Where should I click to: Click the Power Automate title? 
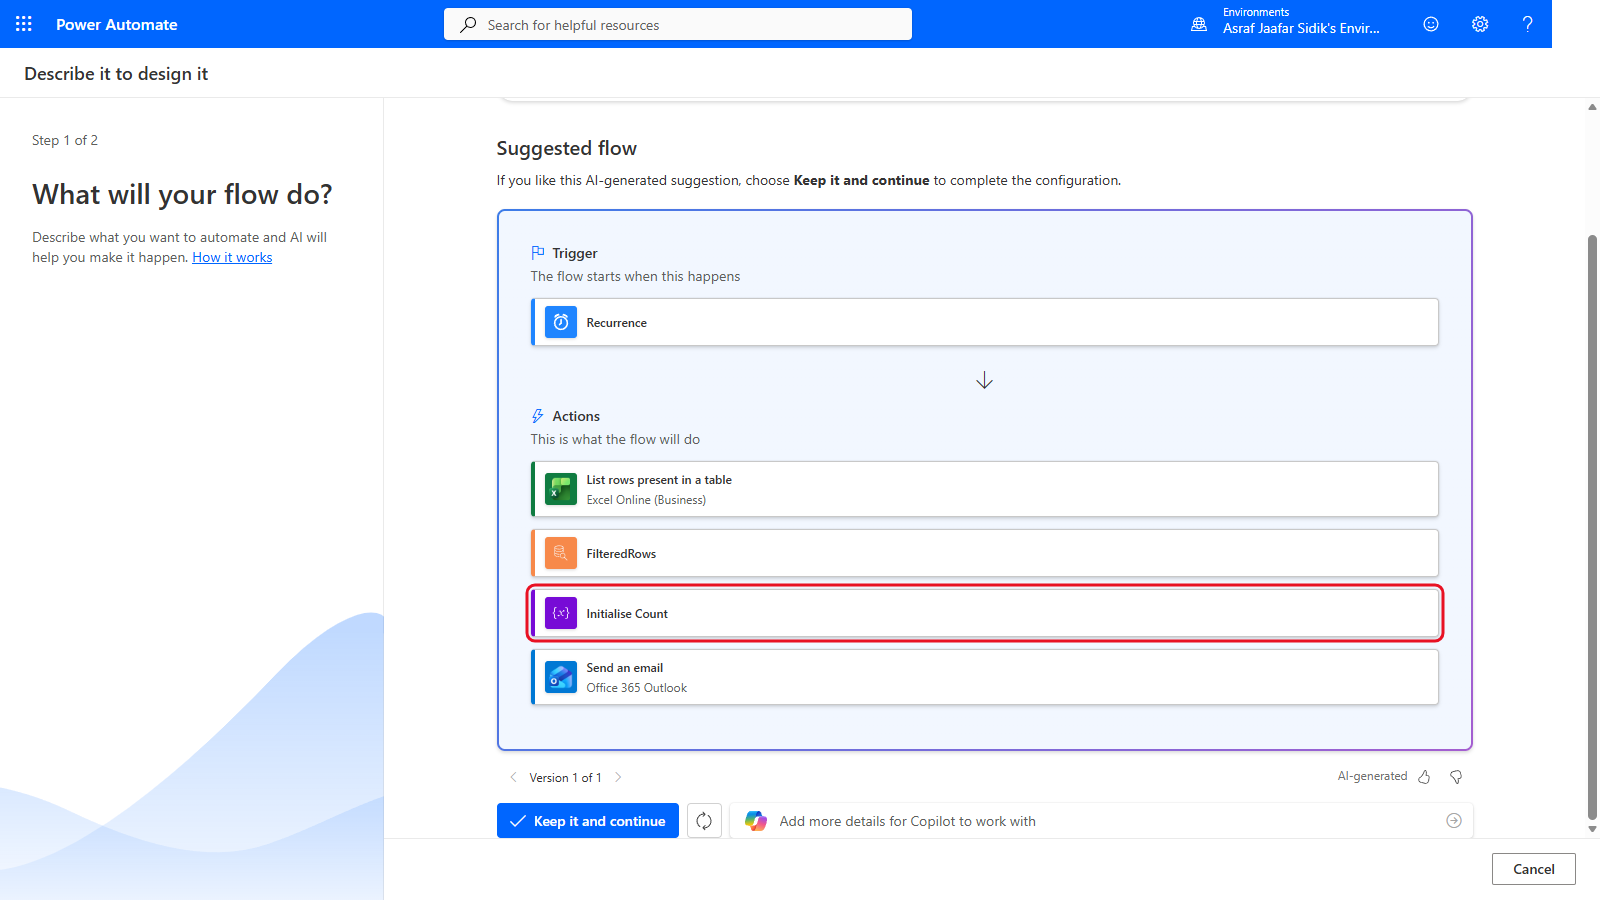pos(116,24)
